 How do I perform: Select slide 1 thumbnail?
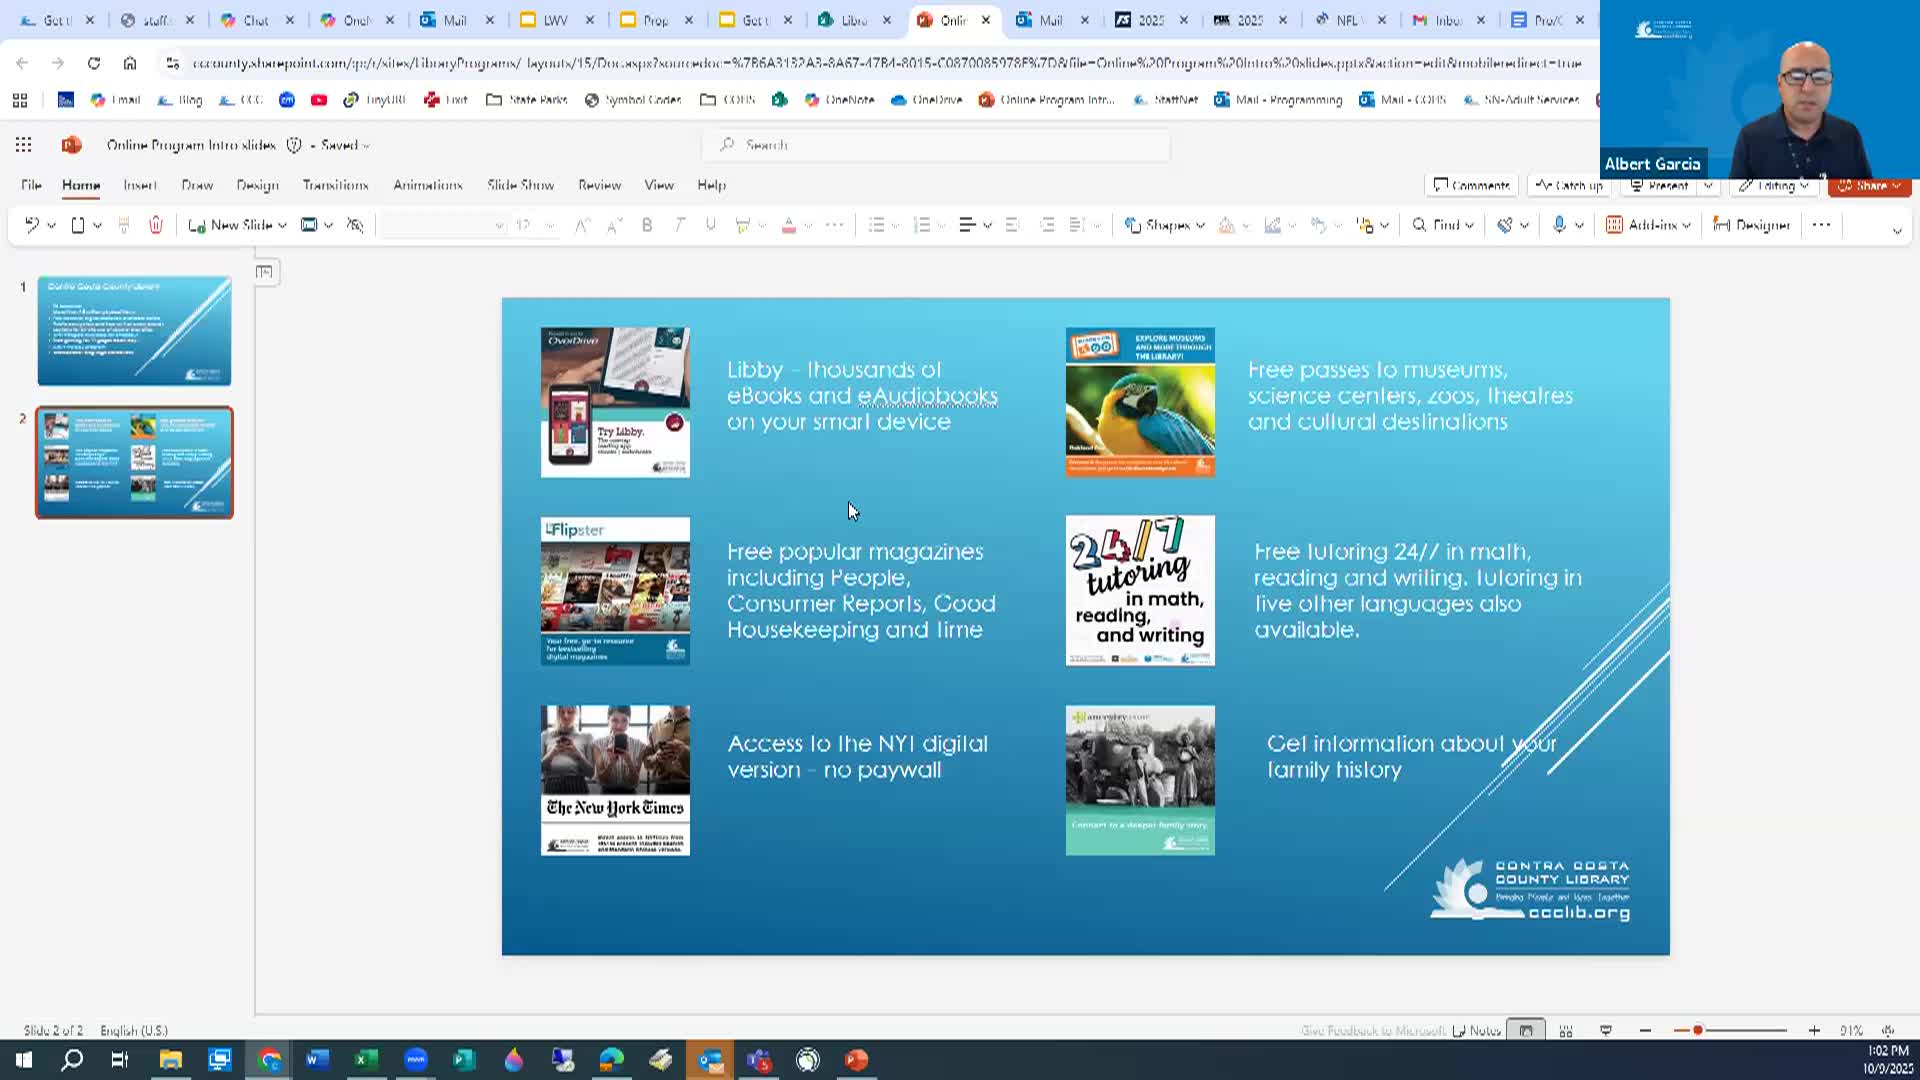pos(134,331)
